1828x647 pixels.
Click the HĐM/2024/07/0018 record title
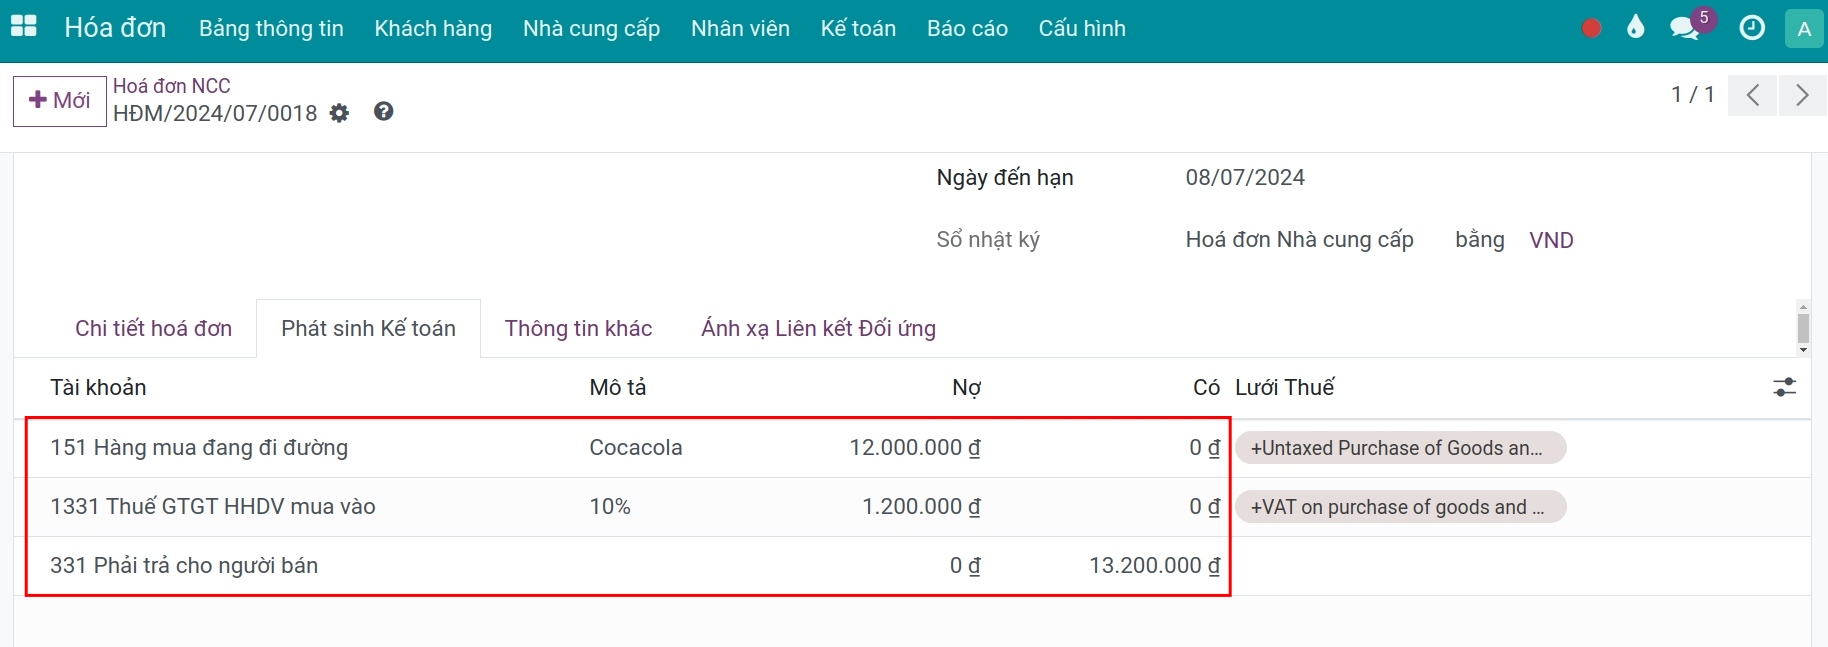(215, 113)
